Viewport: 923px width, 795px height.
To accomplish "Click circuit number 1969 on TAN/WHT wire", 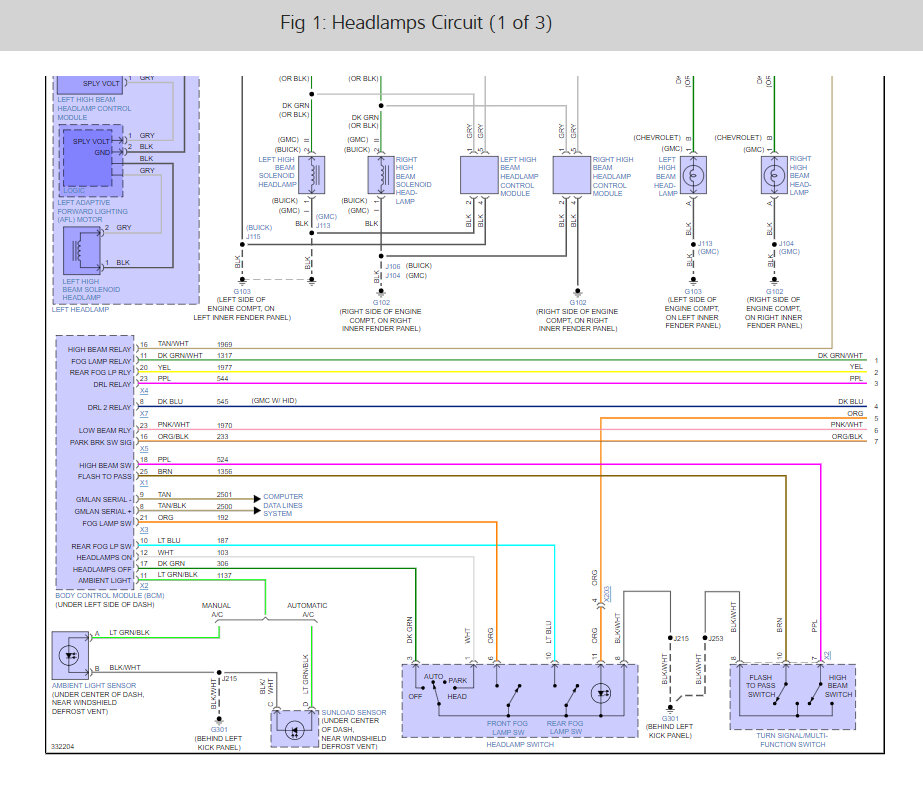I will (x=225, y=344).
